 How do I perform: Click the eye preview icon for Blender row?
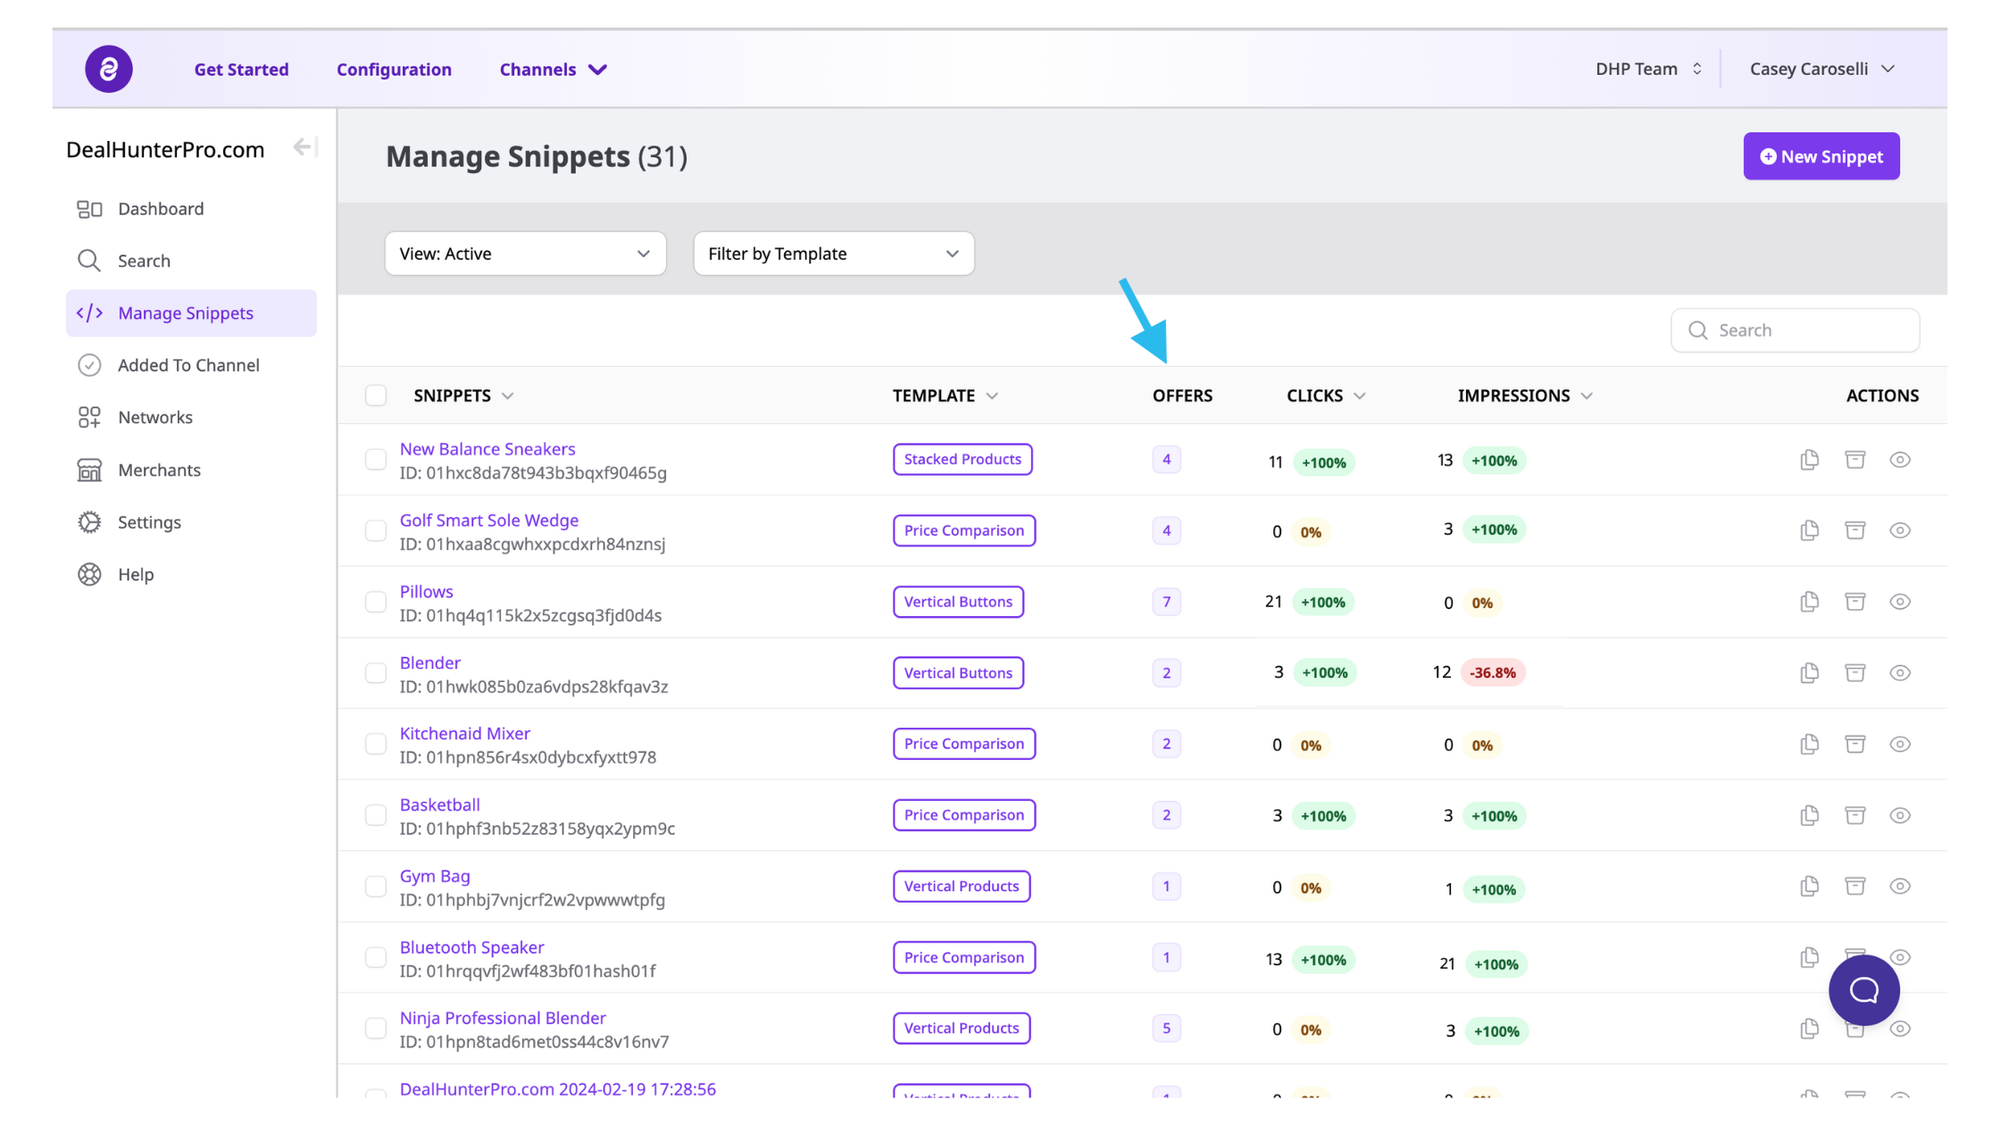point(1900,673)
